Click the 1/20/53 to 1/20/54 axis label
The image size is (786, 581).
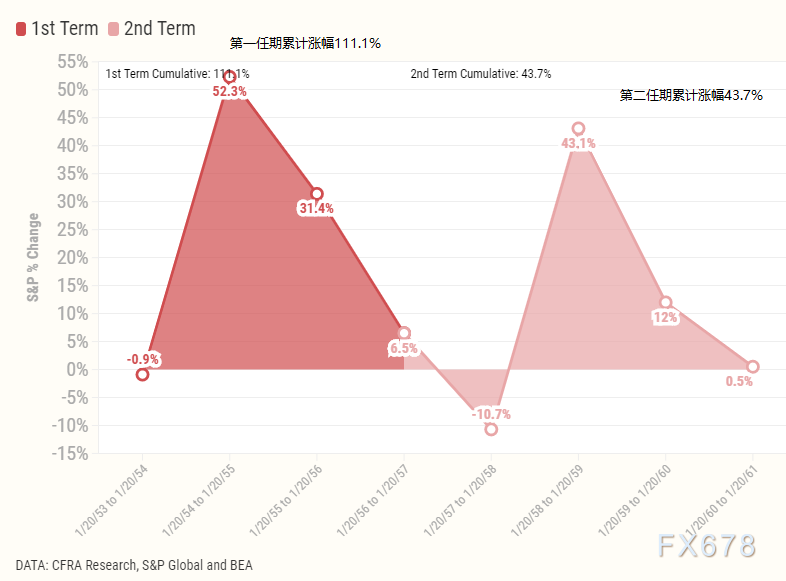(115, 497)
